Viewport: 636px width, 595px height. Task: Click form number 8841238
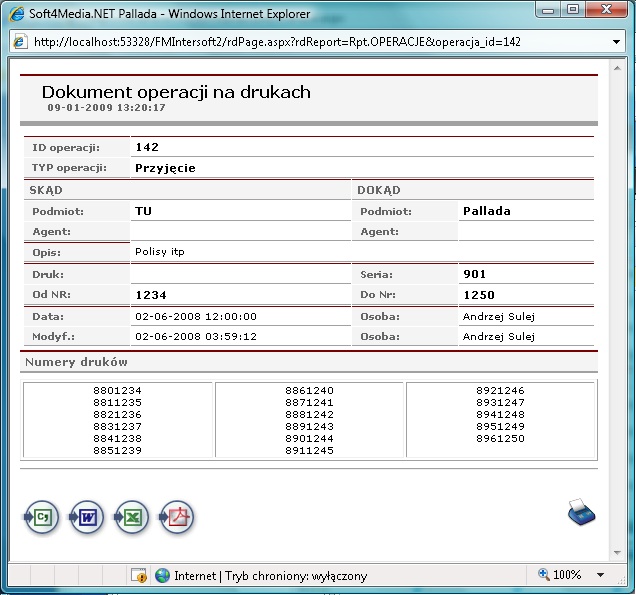pos(118,438)
